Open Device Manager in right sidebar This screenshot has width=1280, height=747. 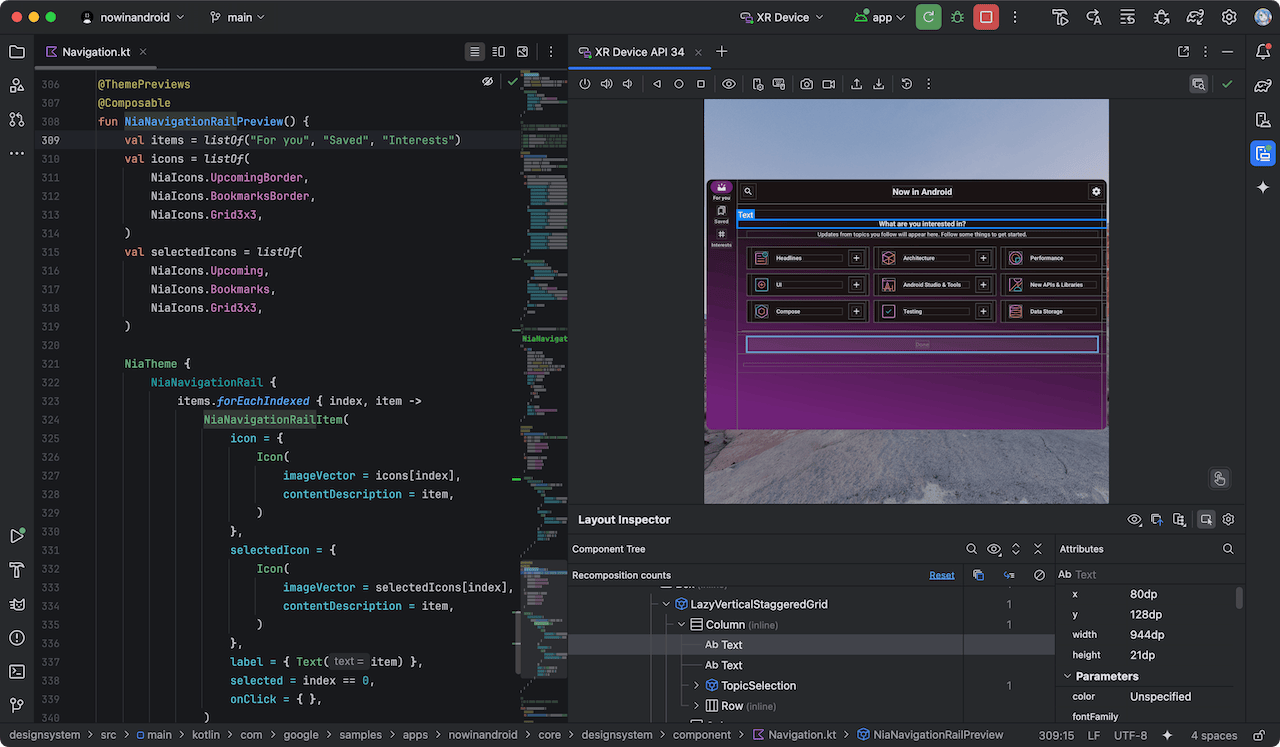(x=1263, y=120)
